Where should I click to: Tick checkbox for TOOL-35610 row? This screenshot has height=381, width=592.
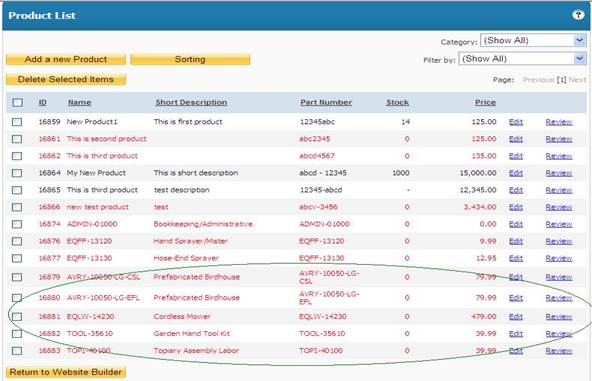pyautogui.click(x=17, y=334)
